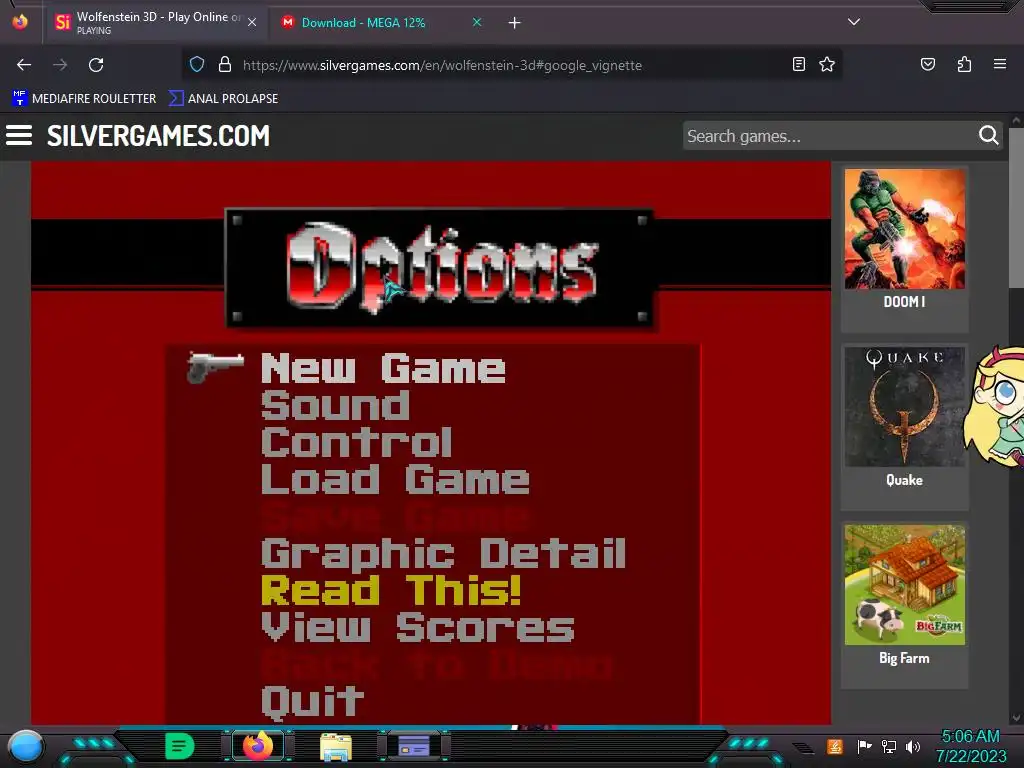Open the Start orb button
1024x768 pixels.
coord(26,747)
